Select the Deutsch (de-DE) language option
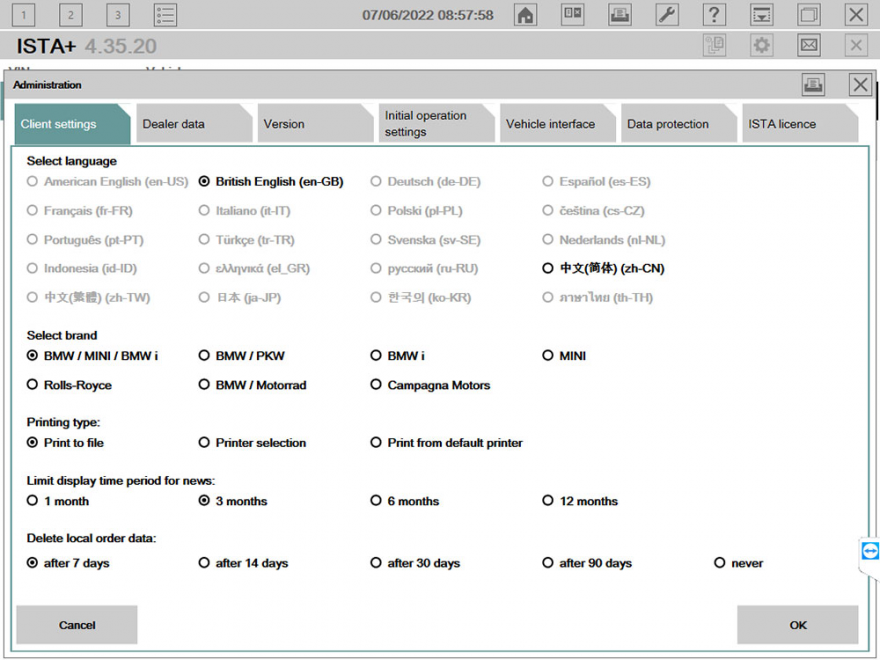The image size is (880, 660). [x=376, y=182]
